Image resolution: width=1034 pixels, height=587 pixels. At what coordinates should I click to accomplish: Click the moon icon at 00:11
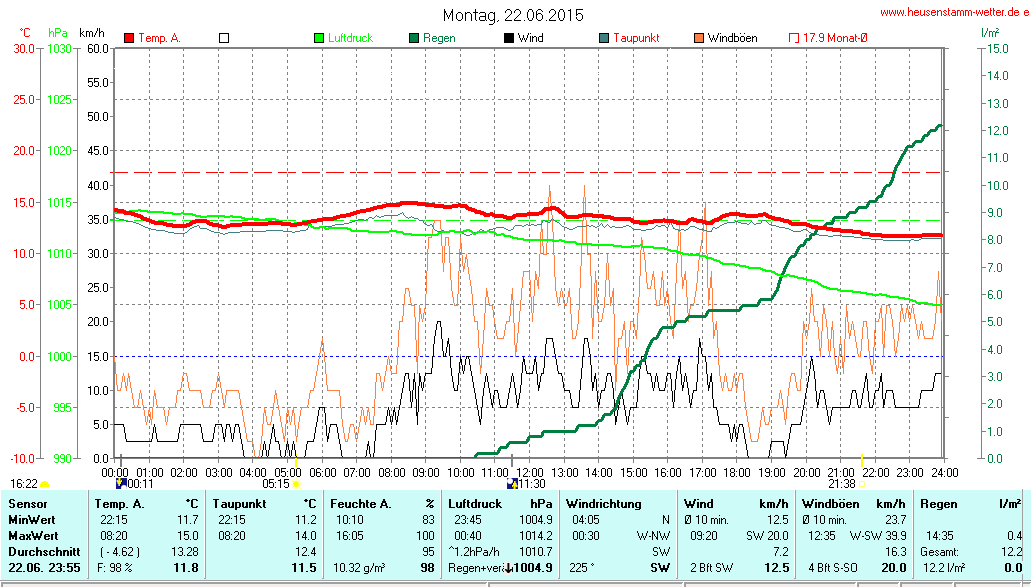pos(121,483)
